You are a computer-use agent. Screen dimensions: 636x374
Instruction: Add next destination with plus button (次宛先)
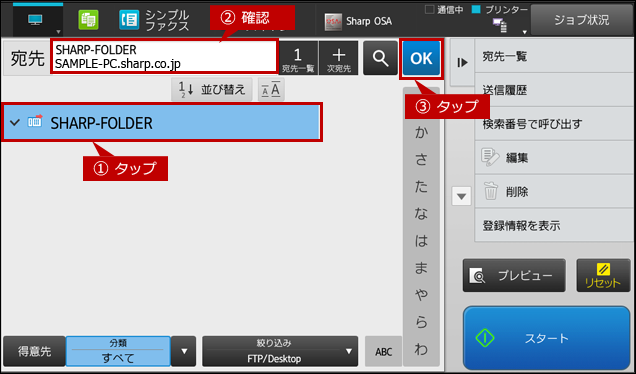point(339,58)
